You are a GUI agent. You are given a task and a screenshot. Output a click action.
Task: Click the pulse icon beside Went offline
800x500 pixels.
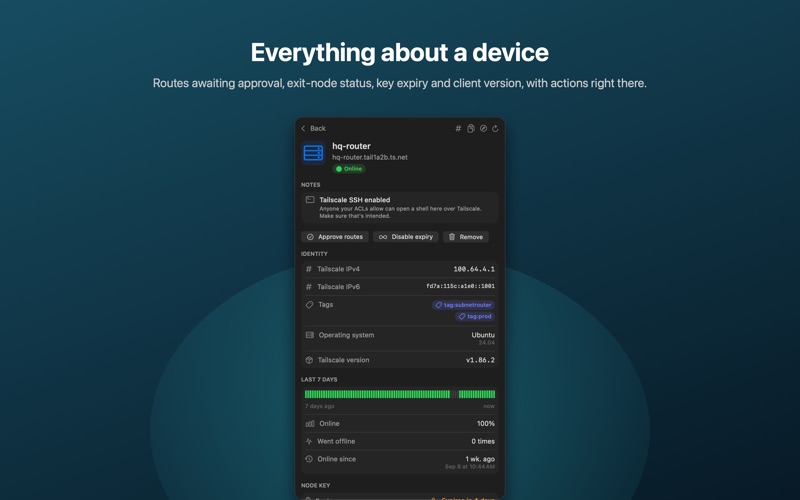(x=309, y=441)
